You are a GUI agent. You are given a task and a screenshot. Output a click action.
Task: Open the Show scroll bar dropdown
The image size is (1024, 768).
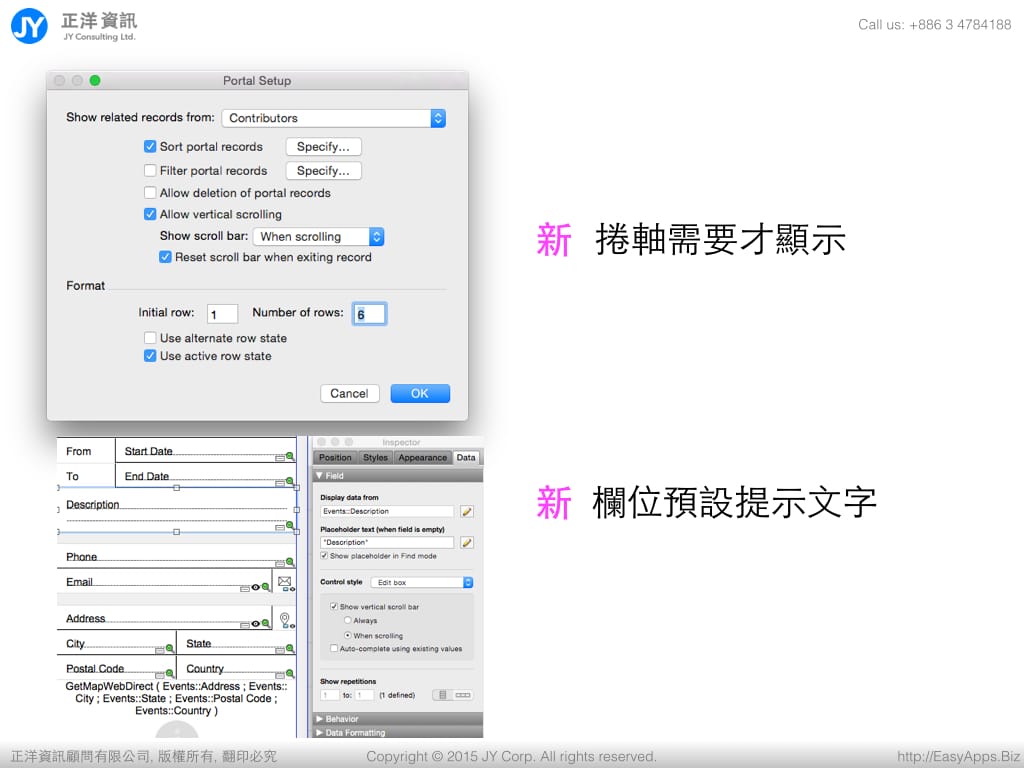click(x=318, y=237)
